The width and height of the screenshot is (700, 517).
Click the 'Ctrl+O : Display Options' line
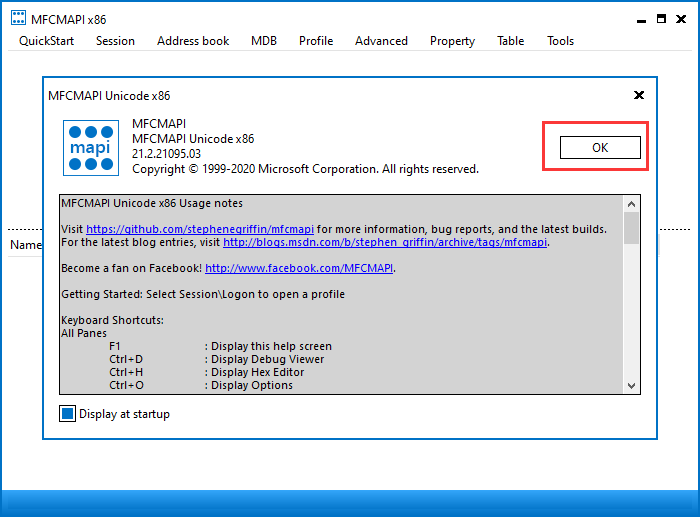click(x=201, y=385)
